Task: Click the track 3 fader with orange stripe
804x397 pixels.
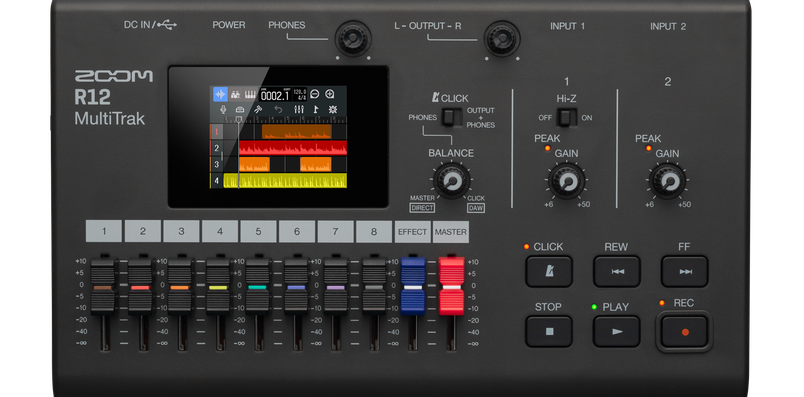Action: pyautogui.click(x=180, y=286)
